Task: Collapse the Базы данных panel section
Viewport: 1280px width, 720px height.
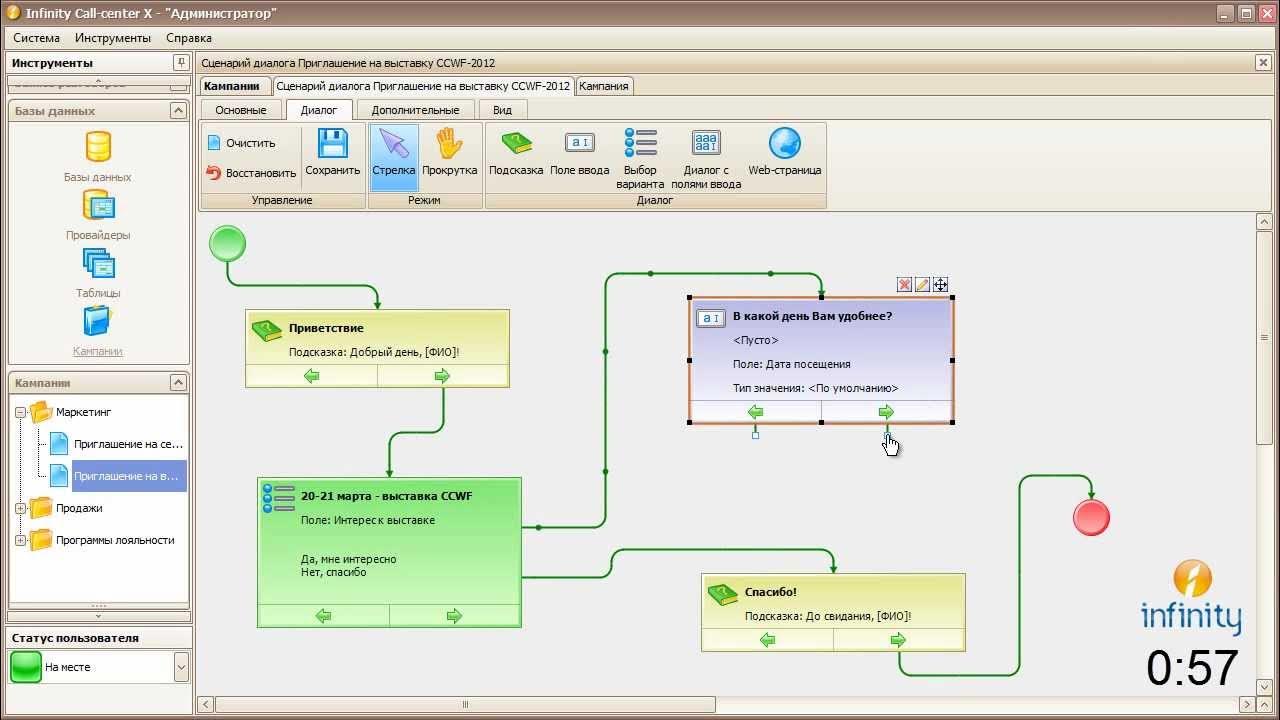Action: pyautogui.click(x=178, y=111)
